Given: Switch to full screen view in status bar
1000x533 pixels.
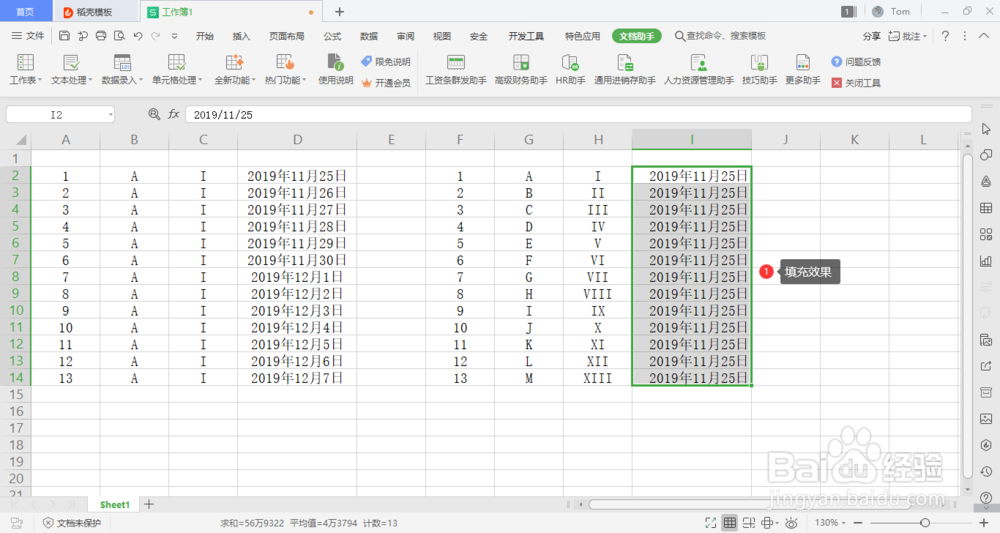Looking at the screenshot, I should (710, 523).
